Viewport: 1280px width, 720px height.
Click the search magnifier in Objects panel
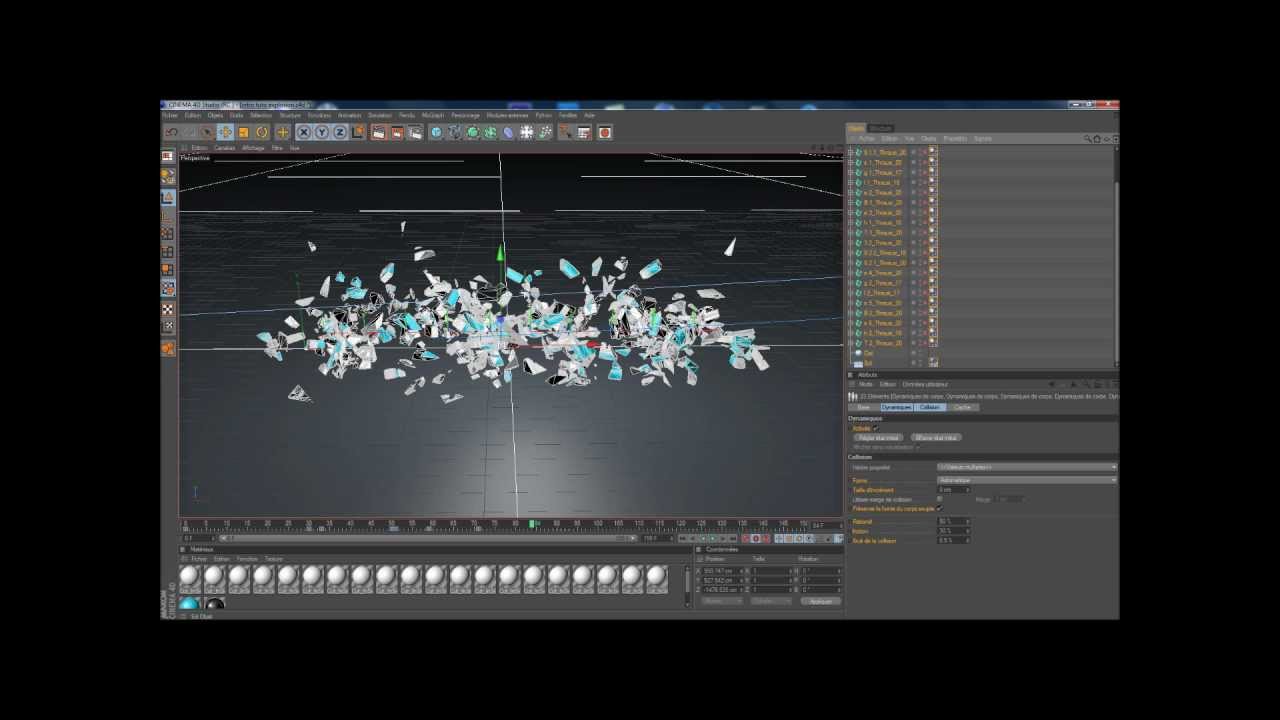pos(1087,139)
